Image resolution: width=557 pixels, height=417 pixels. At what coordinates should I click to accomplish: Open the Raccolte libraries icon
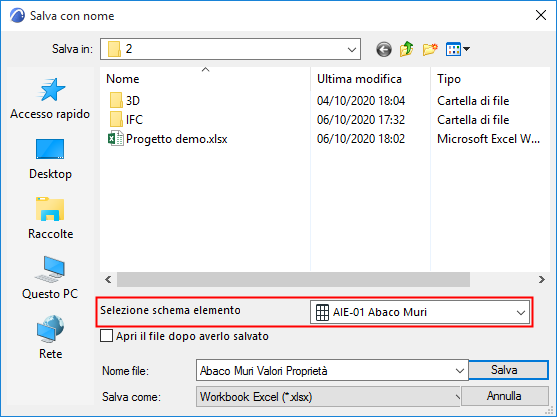(x=50, y=218)
